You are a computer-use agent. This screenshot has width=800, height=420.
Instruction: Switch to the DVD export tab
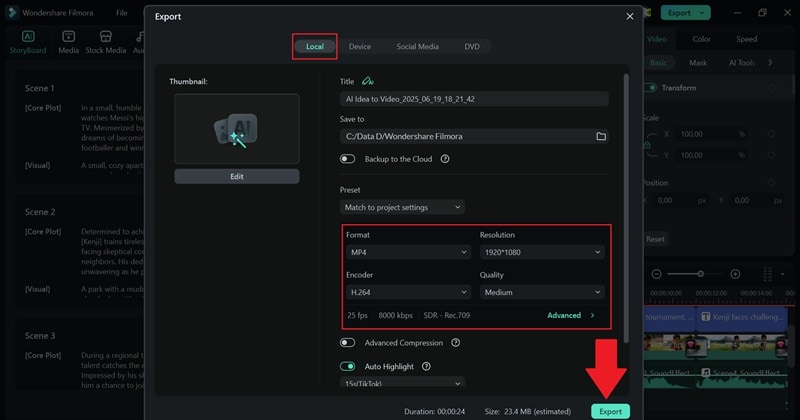pyautogui.click(x=471, y=46)
